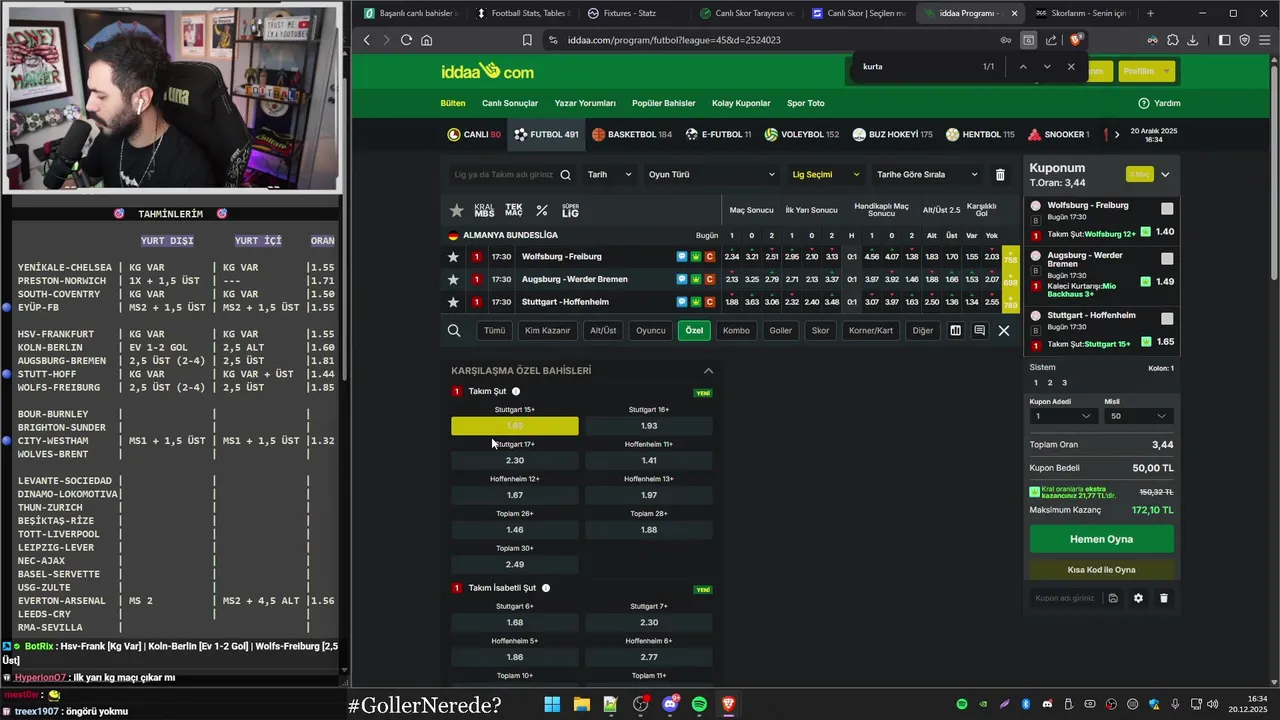
Task: Select Stuttgart 16+ odds 1.93
Action: pos(649,426)
